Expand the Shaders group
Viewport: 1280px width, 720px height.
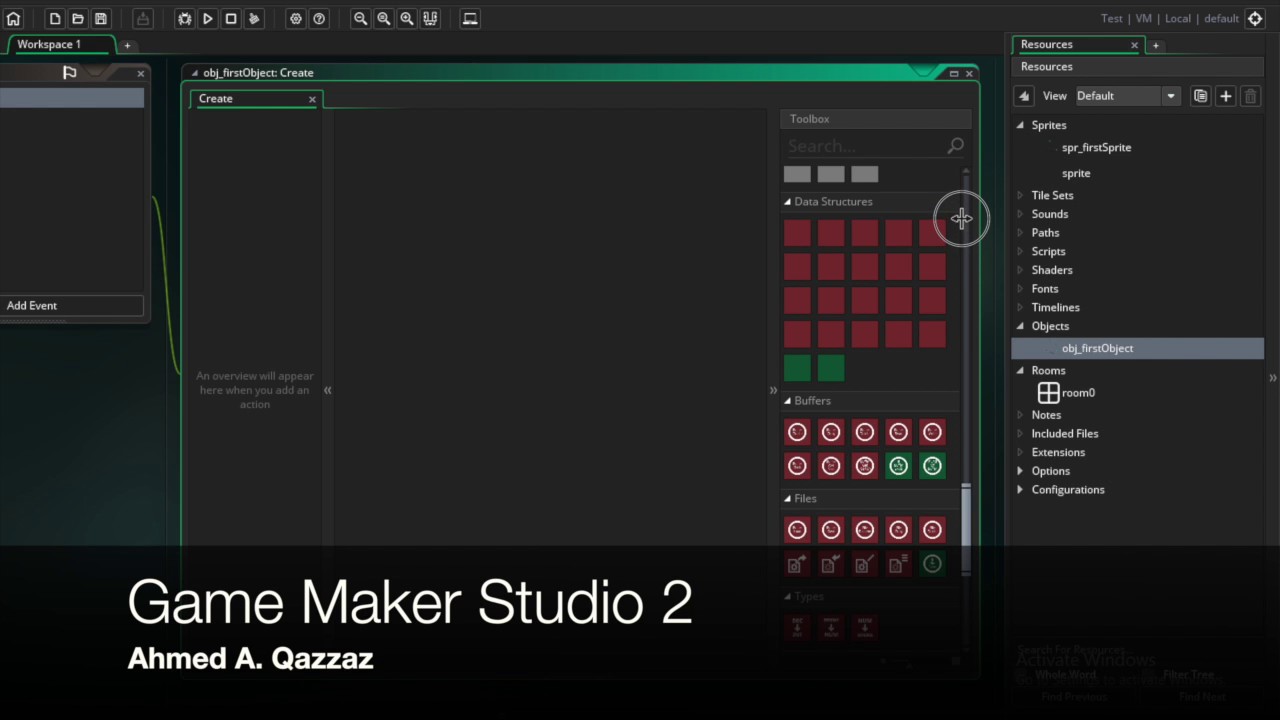click(1020, 270)
